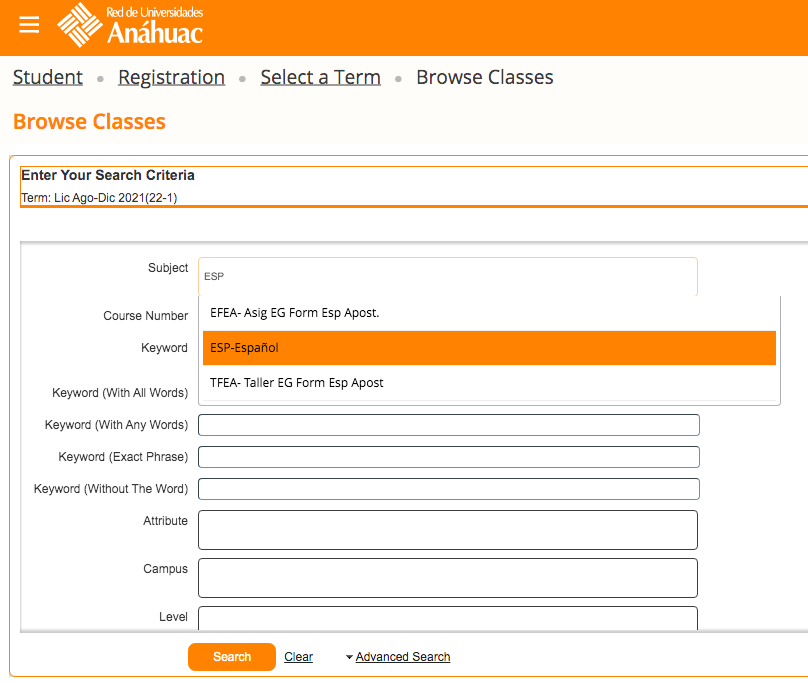Open the Level selection box
Screen dimensions: 808x683
tap(447, 618)
